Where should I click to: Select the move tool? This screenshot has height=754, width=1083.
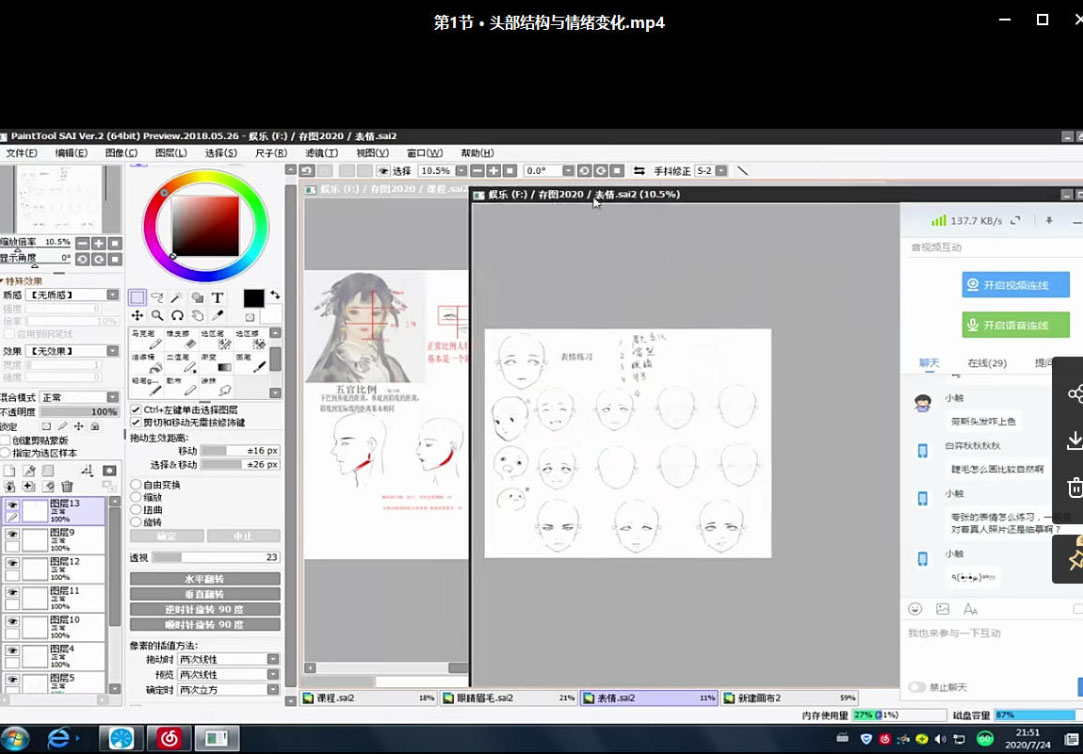[137, 316]
